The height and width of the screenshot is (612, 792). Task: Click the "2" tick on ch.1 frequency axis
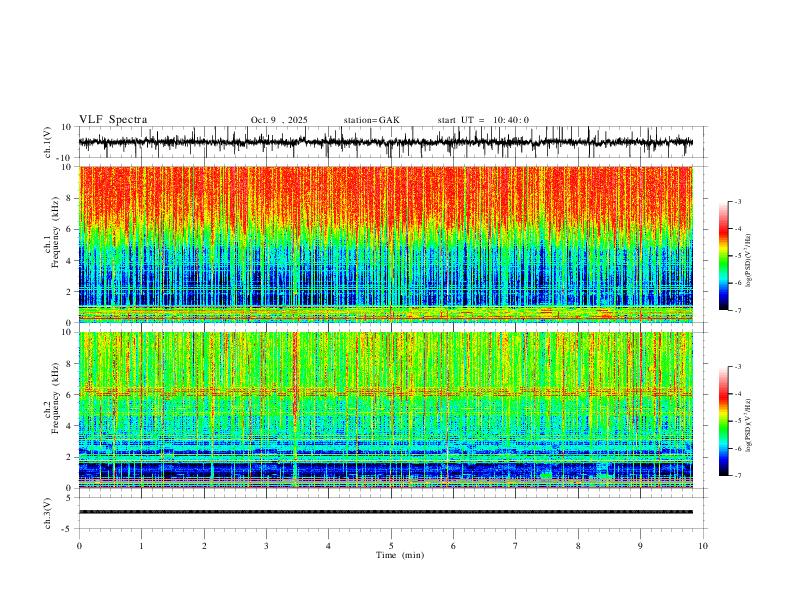[69, 291]
